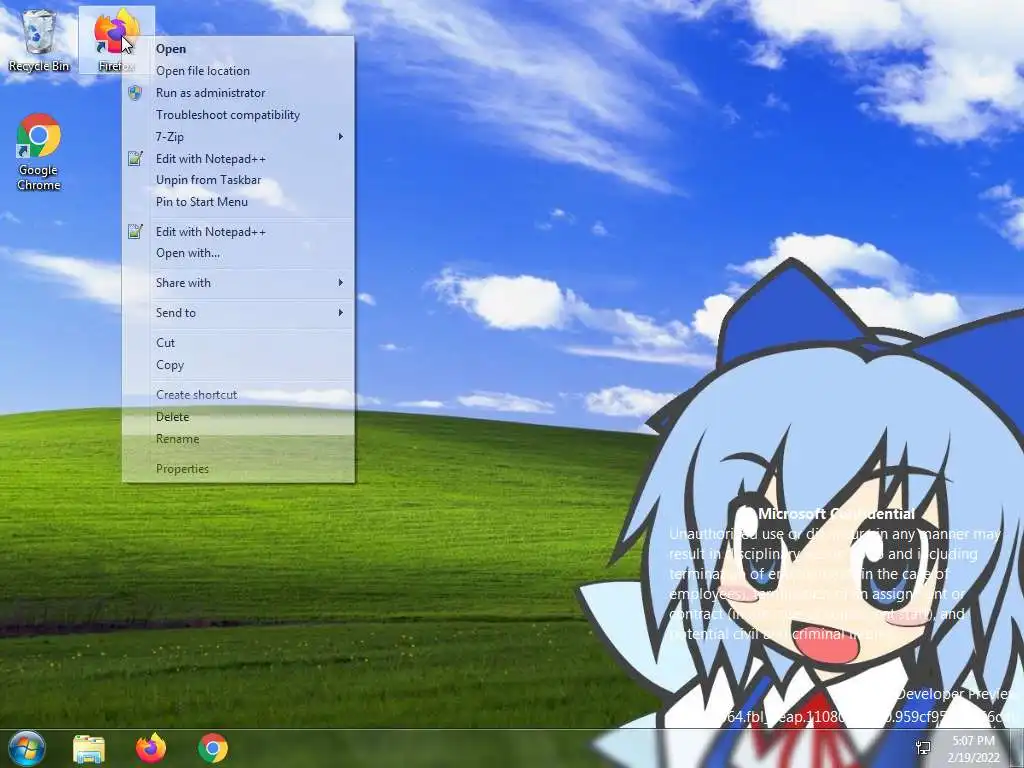
Task: Launch Firefox from the taskbar
Action: coord(151,748)
